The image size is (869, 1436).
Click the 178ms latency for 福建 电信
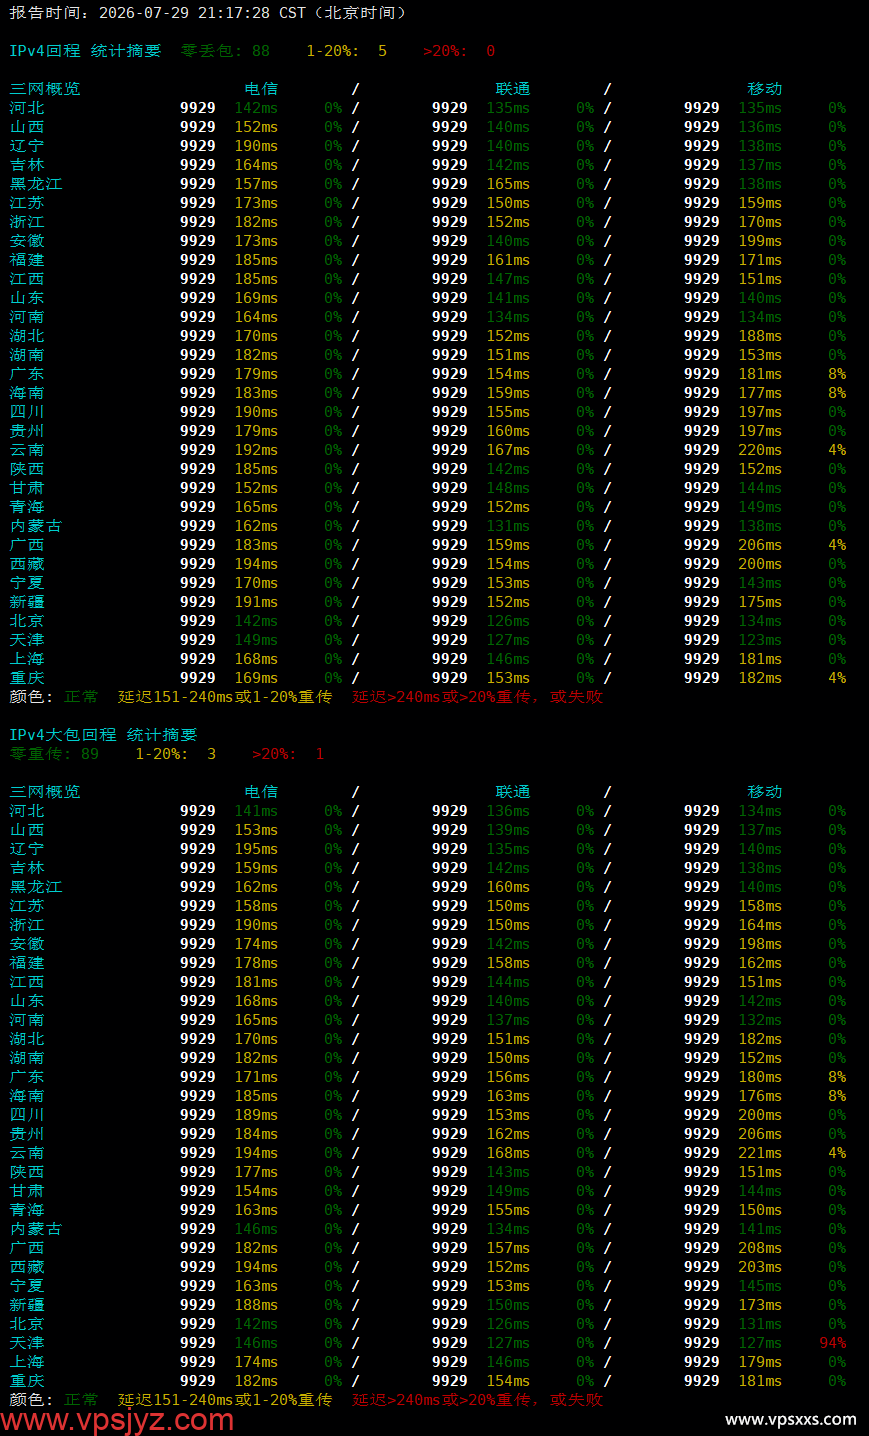256,963
